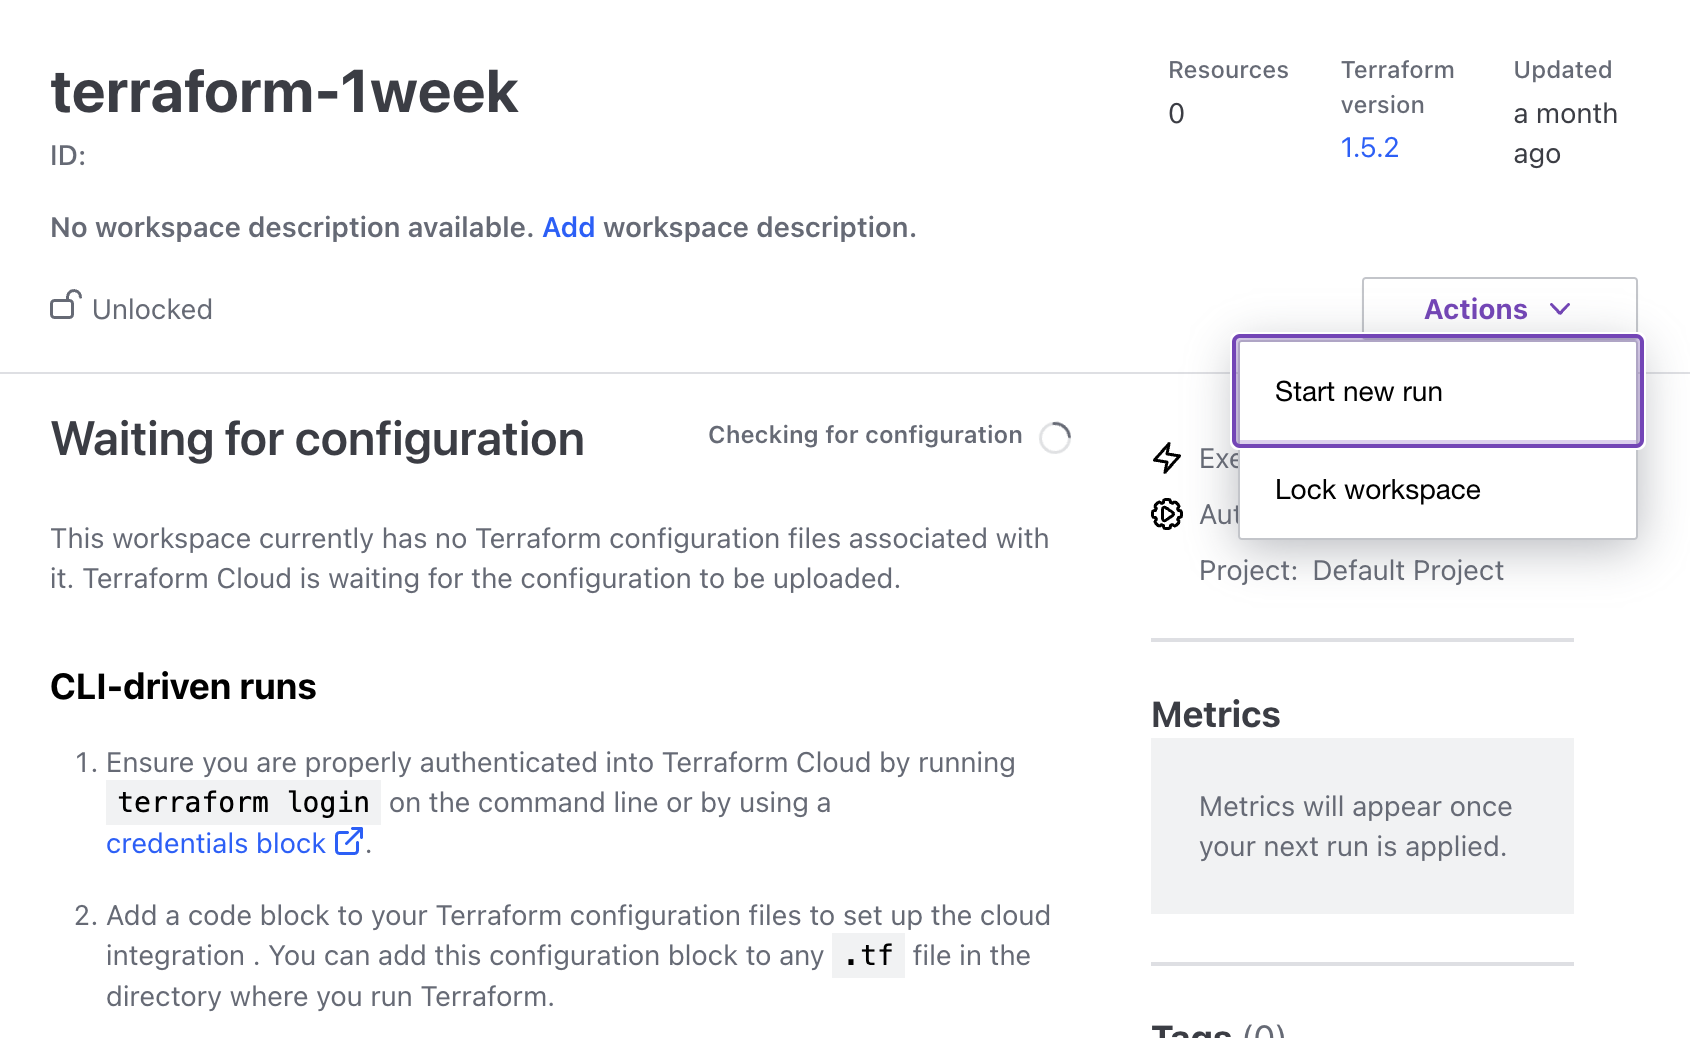Expand the Metrics section

point(1215,714)
